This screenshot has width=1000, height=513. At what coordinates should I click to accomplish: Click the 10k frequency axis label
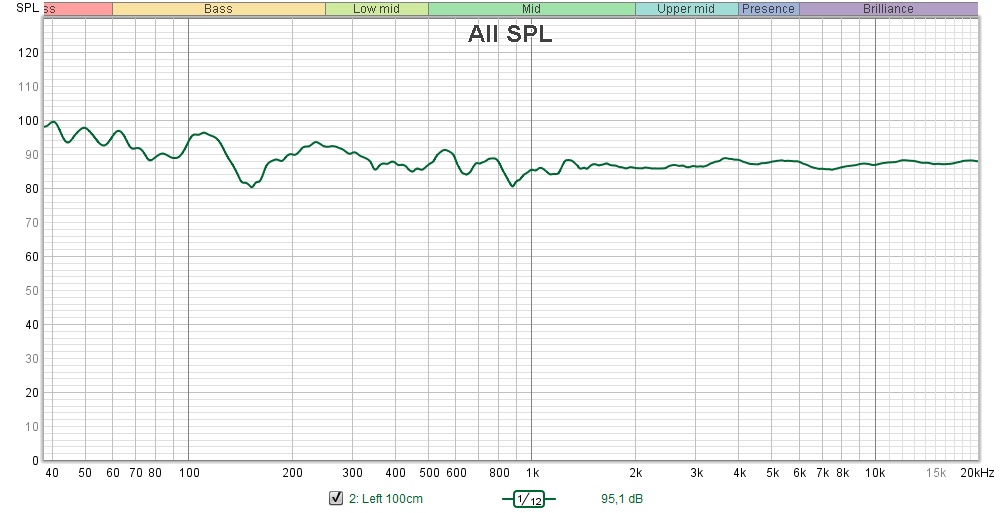876,473
